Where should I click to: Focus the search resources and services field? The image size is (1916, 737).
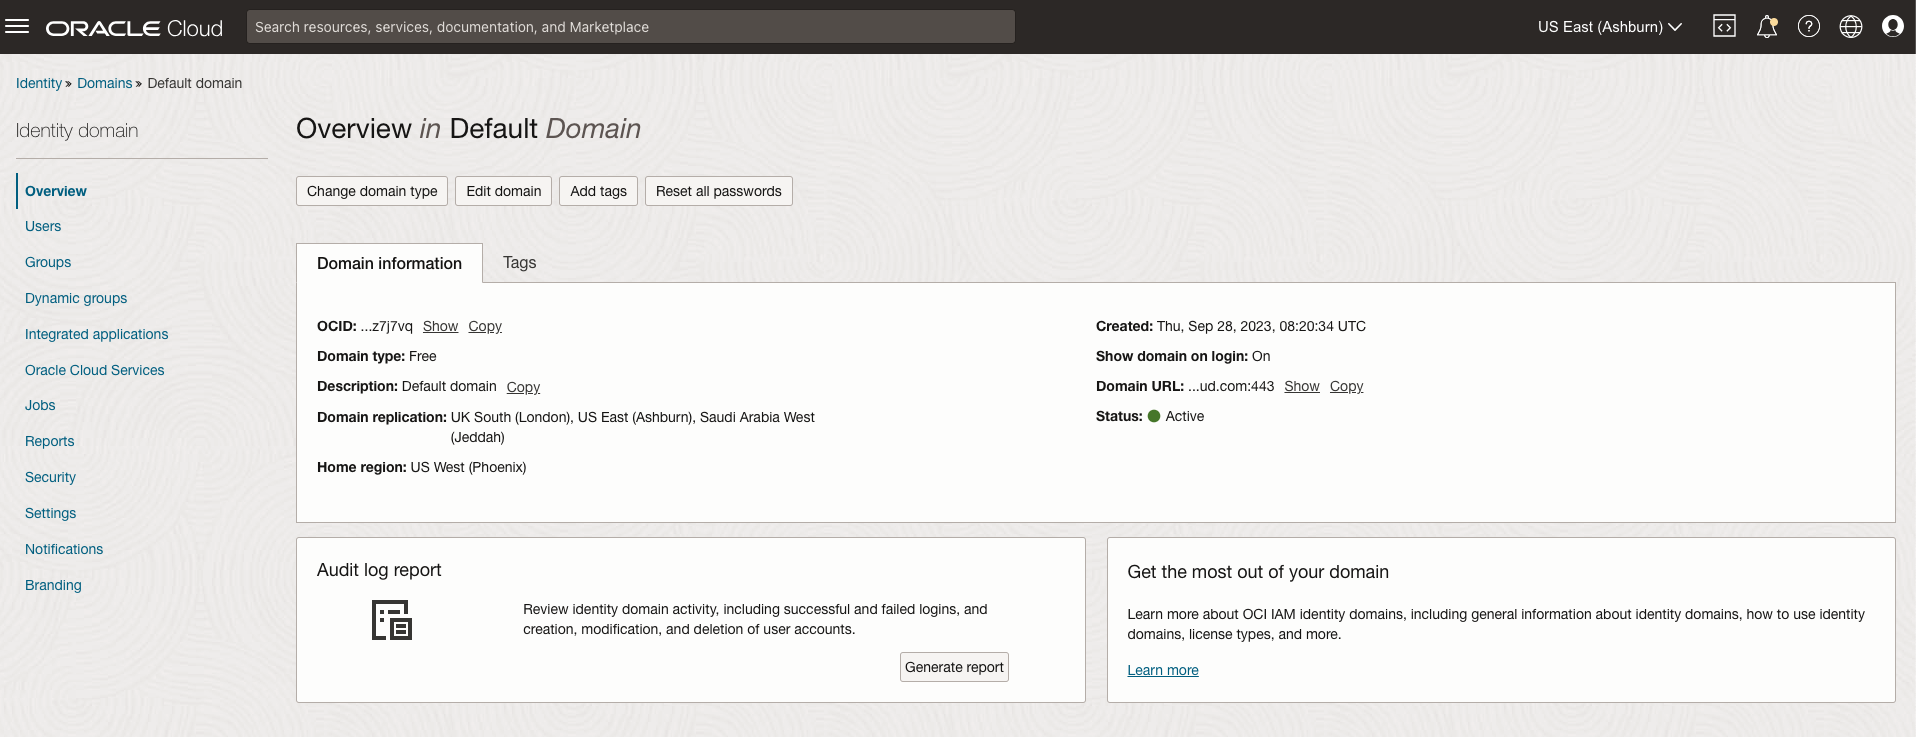coord(631,27)
